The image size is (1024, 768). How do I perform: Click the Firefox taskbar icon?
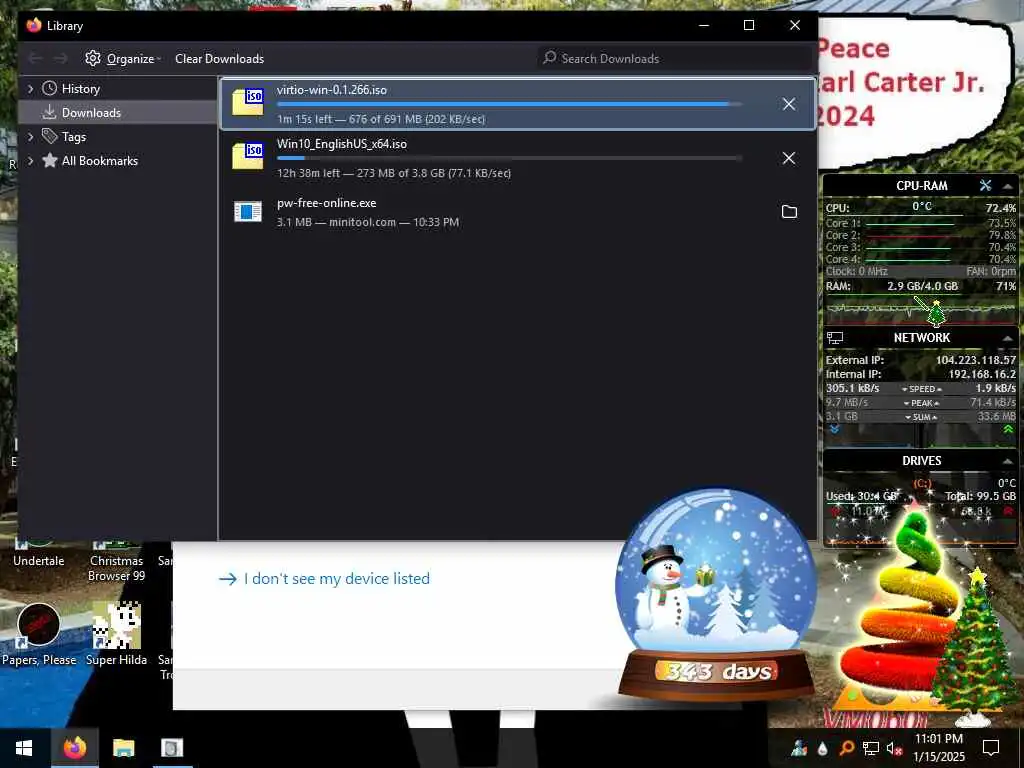(74, 748)
